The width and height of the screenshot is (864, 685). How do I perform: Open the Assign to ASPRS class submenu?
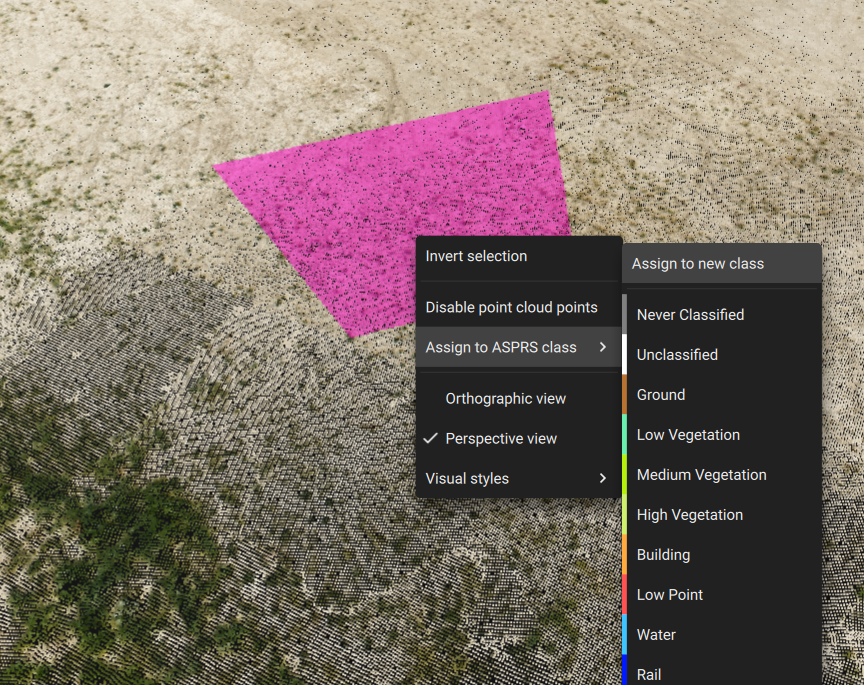point(502,347)
